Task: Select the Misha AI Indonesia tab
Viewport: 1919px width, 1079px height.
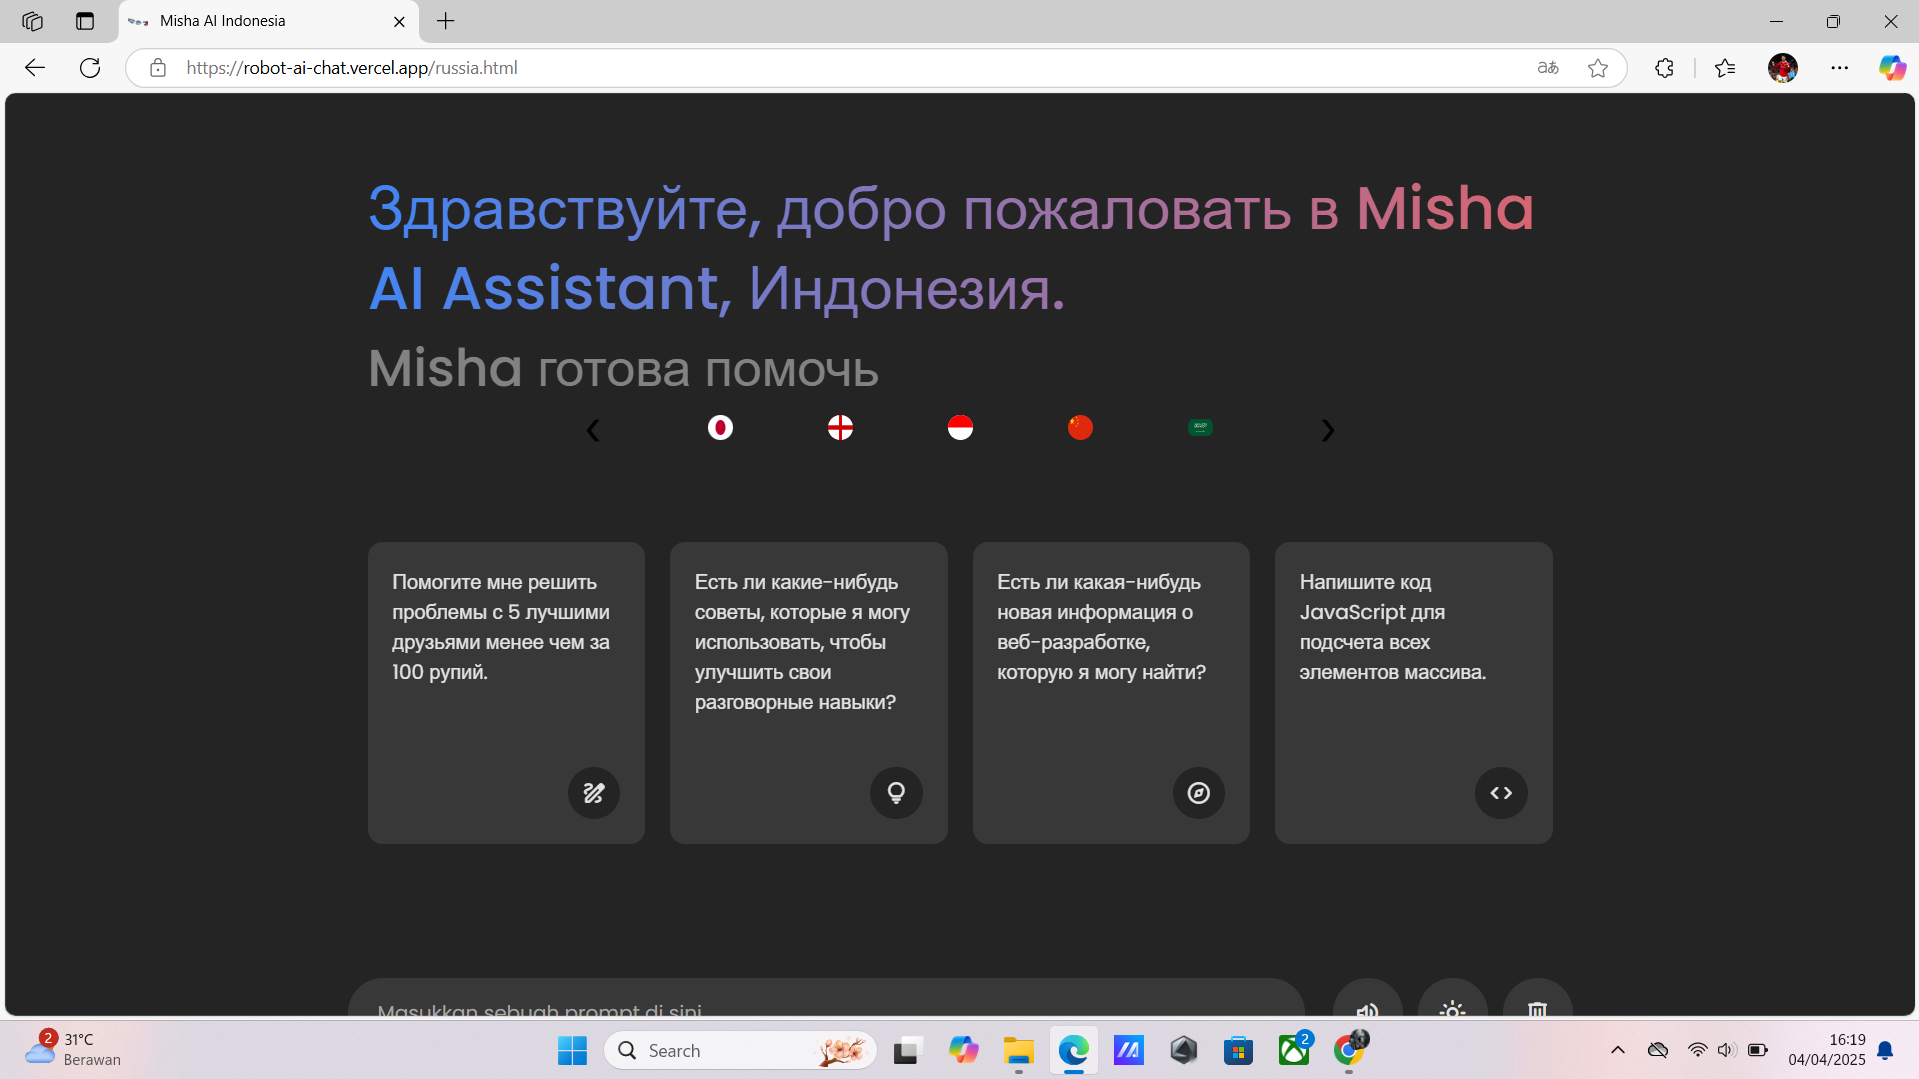Action: coord(268,21)
